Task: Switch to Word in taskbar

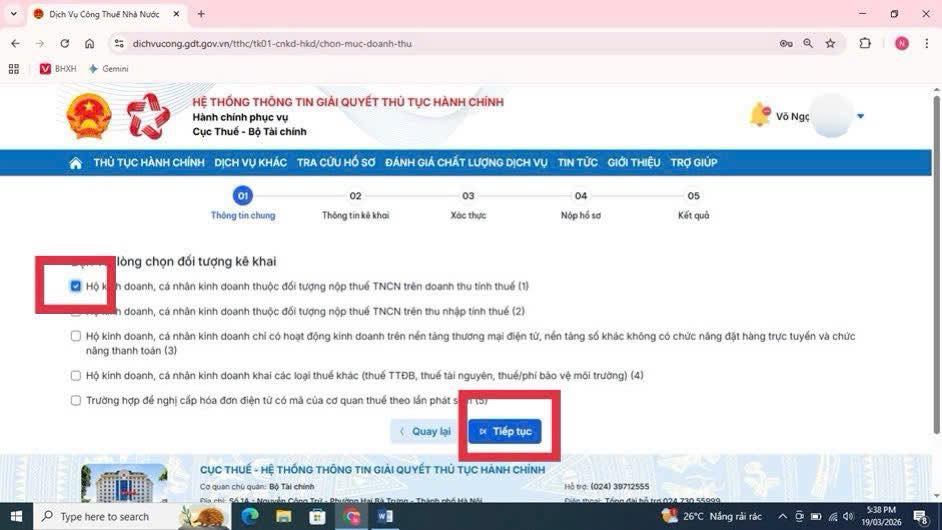Action: (x=385, y=516)
